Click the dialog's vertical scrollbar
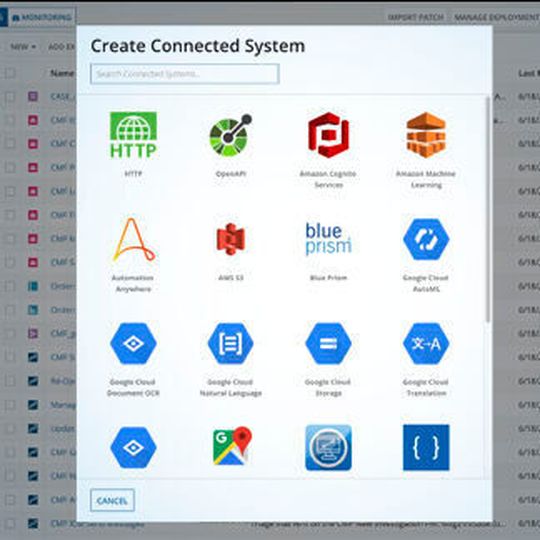This screenshot has width=540, height=540. tap(488, 209)
